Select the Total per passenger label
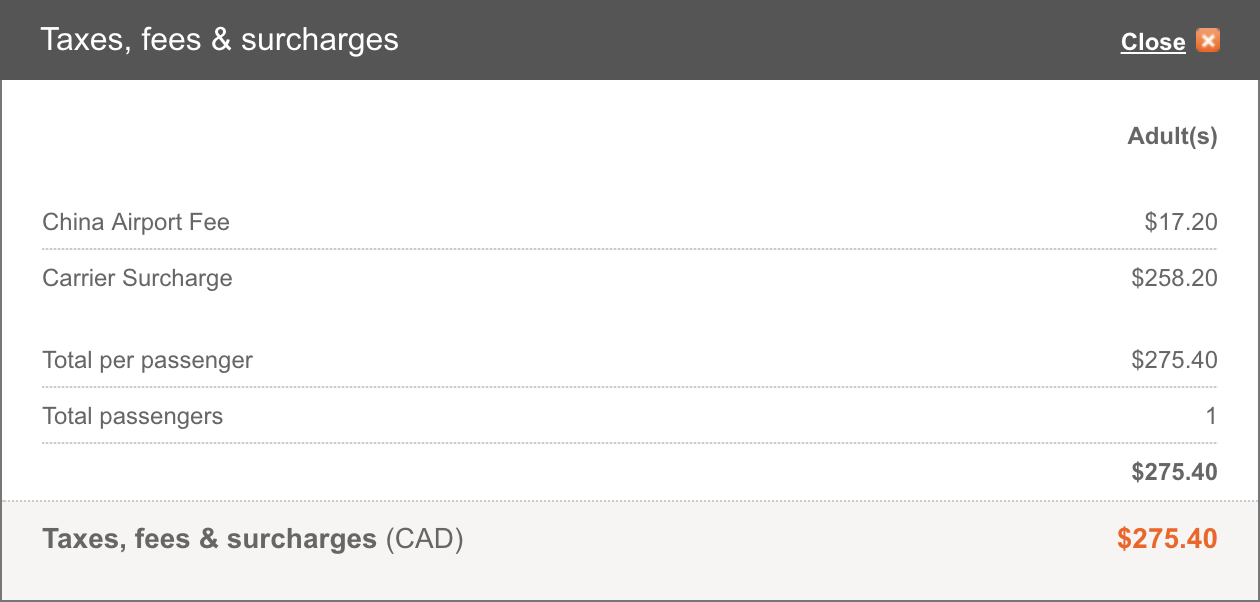This screenshot has height=602, width=1260. [x=147, y=360]
